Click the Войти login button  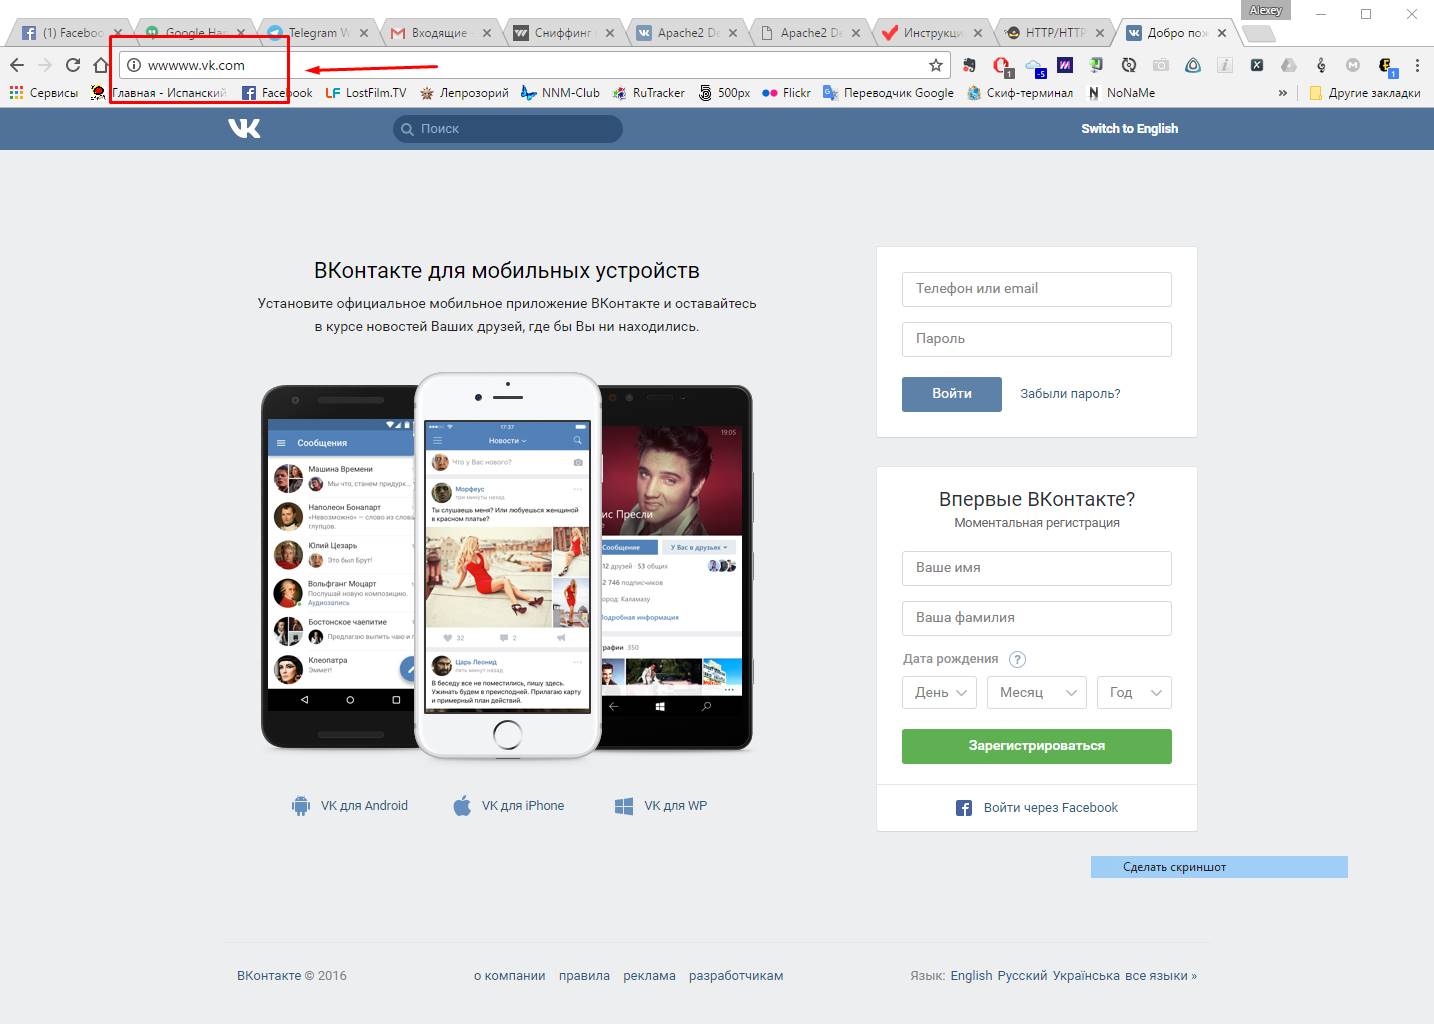[952, 394]
